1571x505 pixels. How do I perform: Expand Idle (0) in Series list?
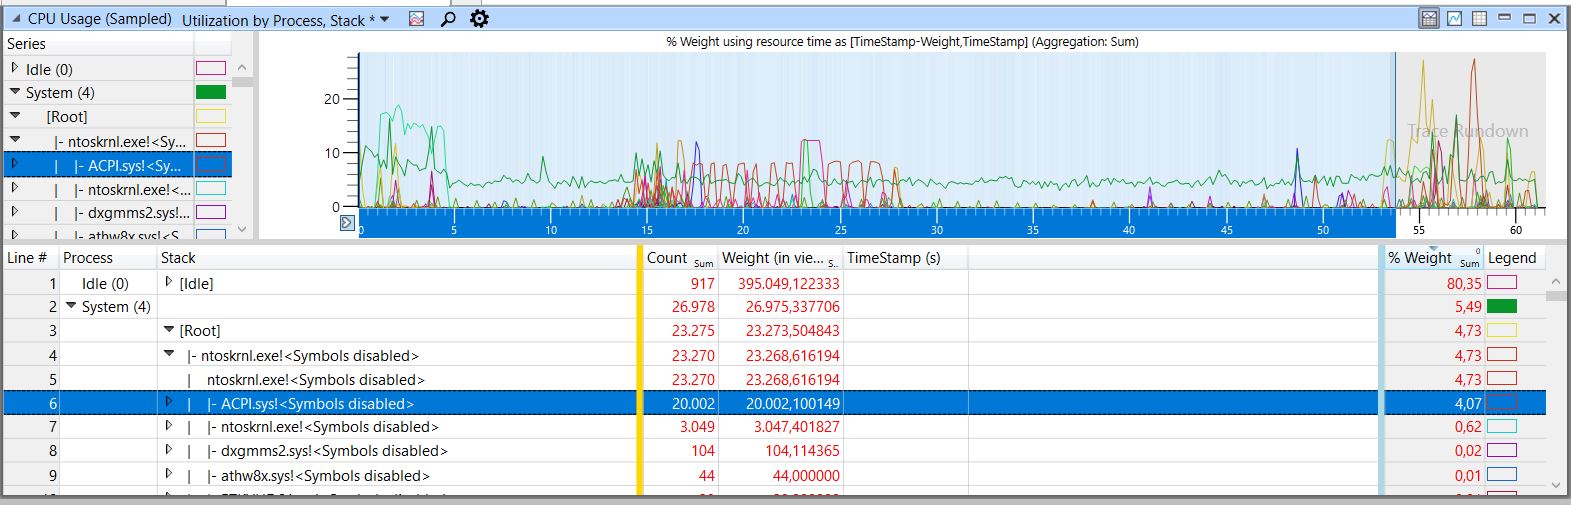[x=14, y=69]
